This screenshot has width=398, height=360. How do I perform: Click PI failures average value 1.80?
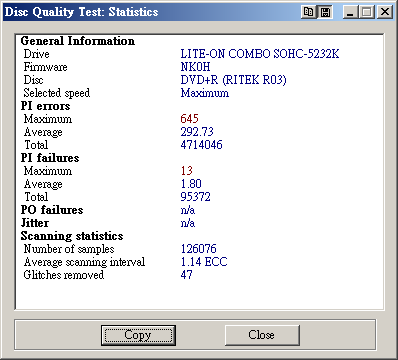point(191,184)
